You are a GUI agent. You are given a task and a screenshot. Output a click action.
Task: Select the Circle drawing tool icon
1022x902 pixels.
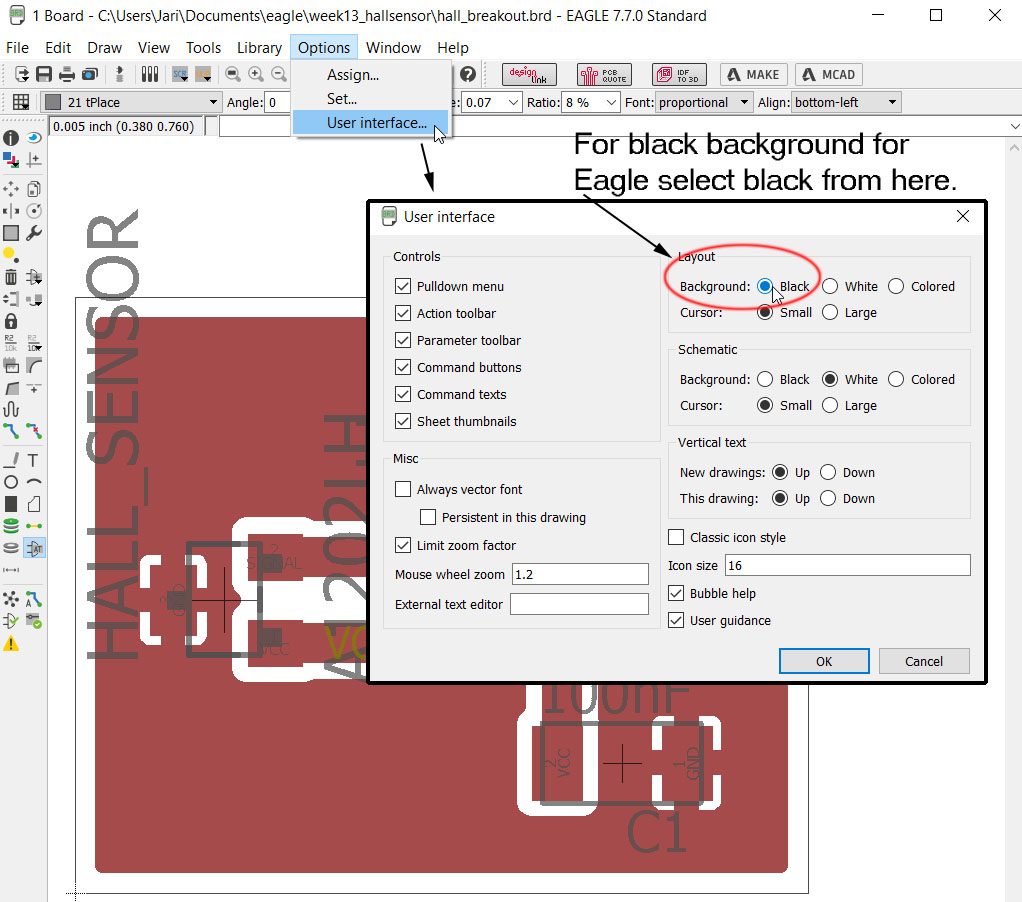tap(11, 482)
